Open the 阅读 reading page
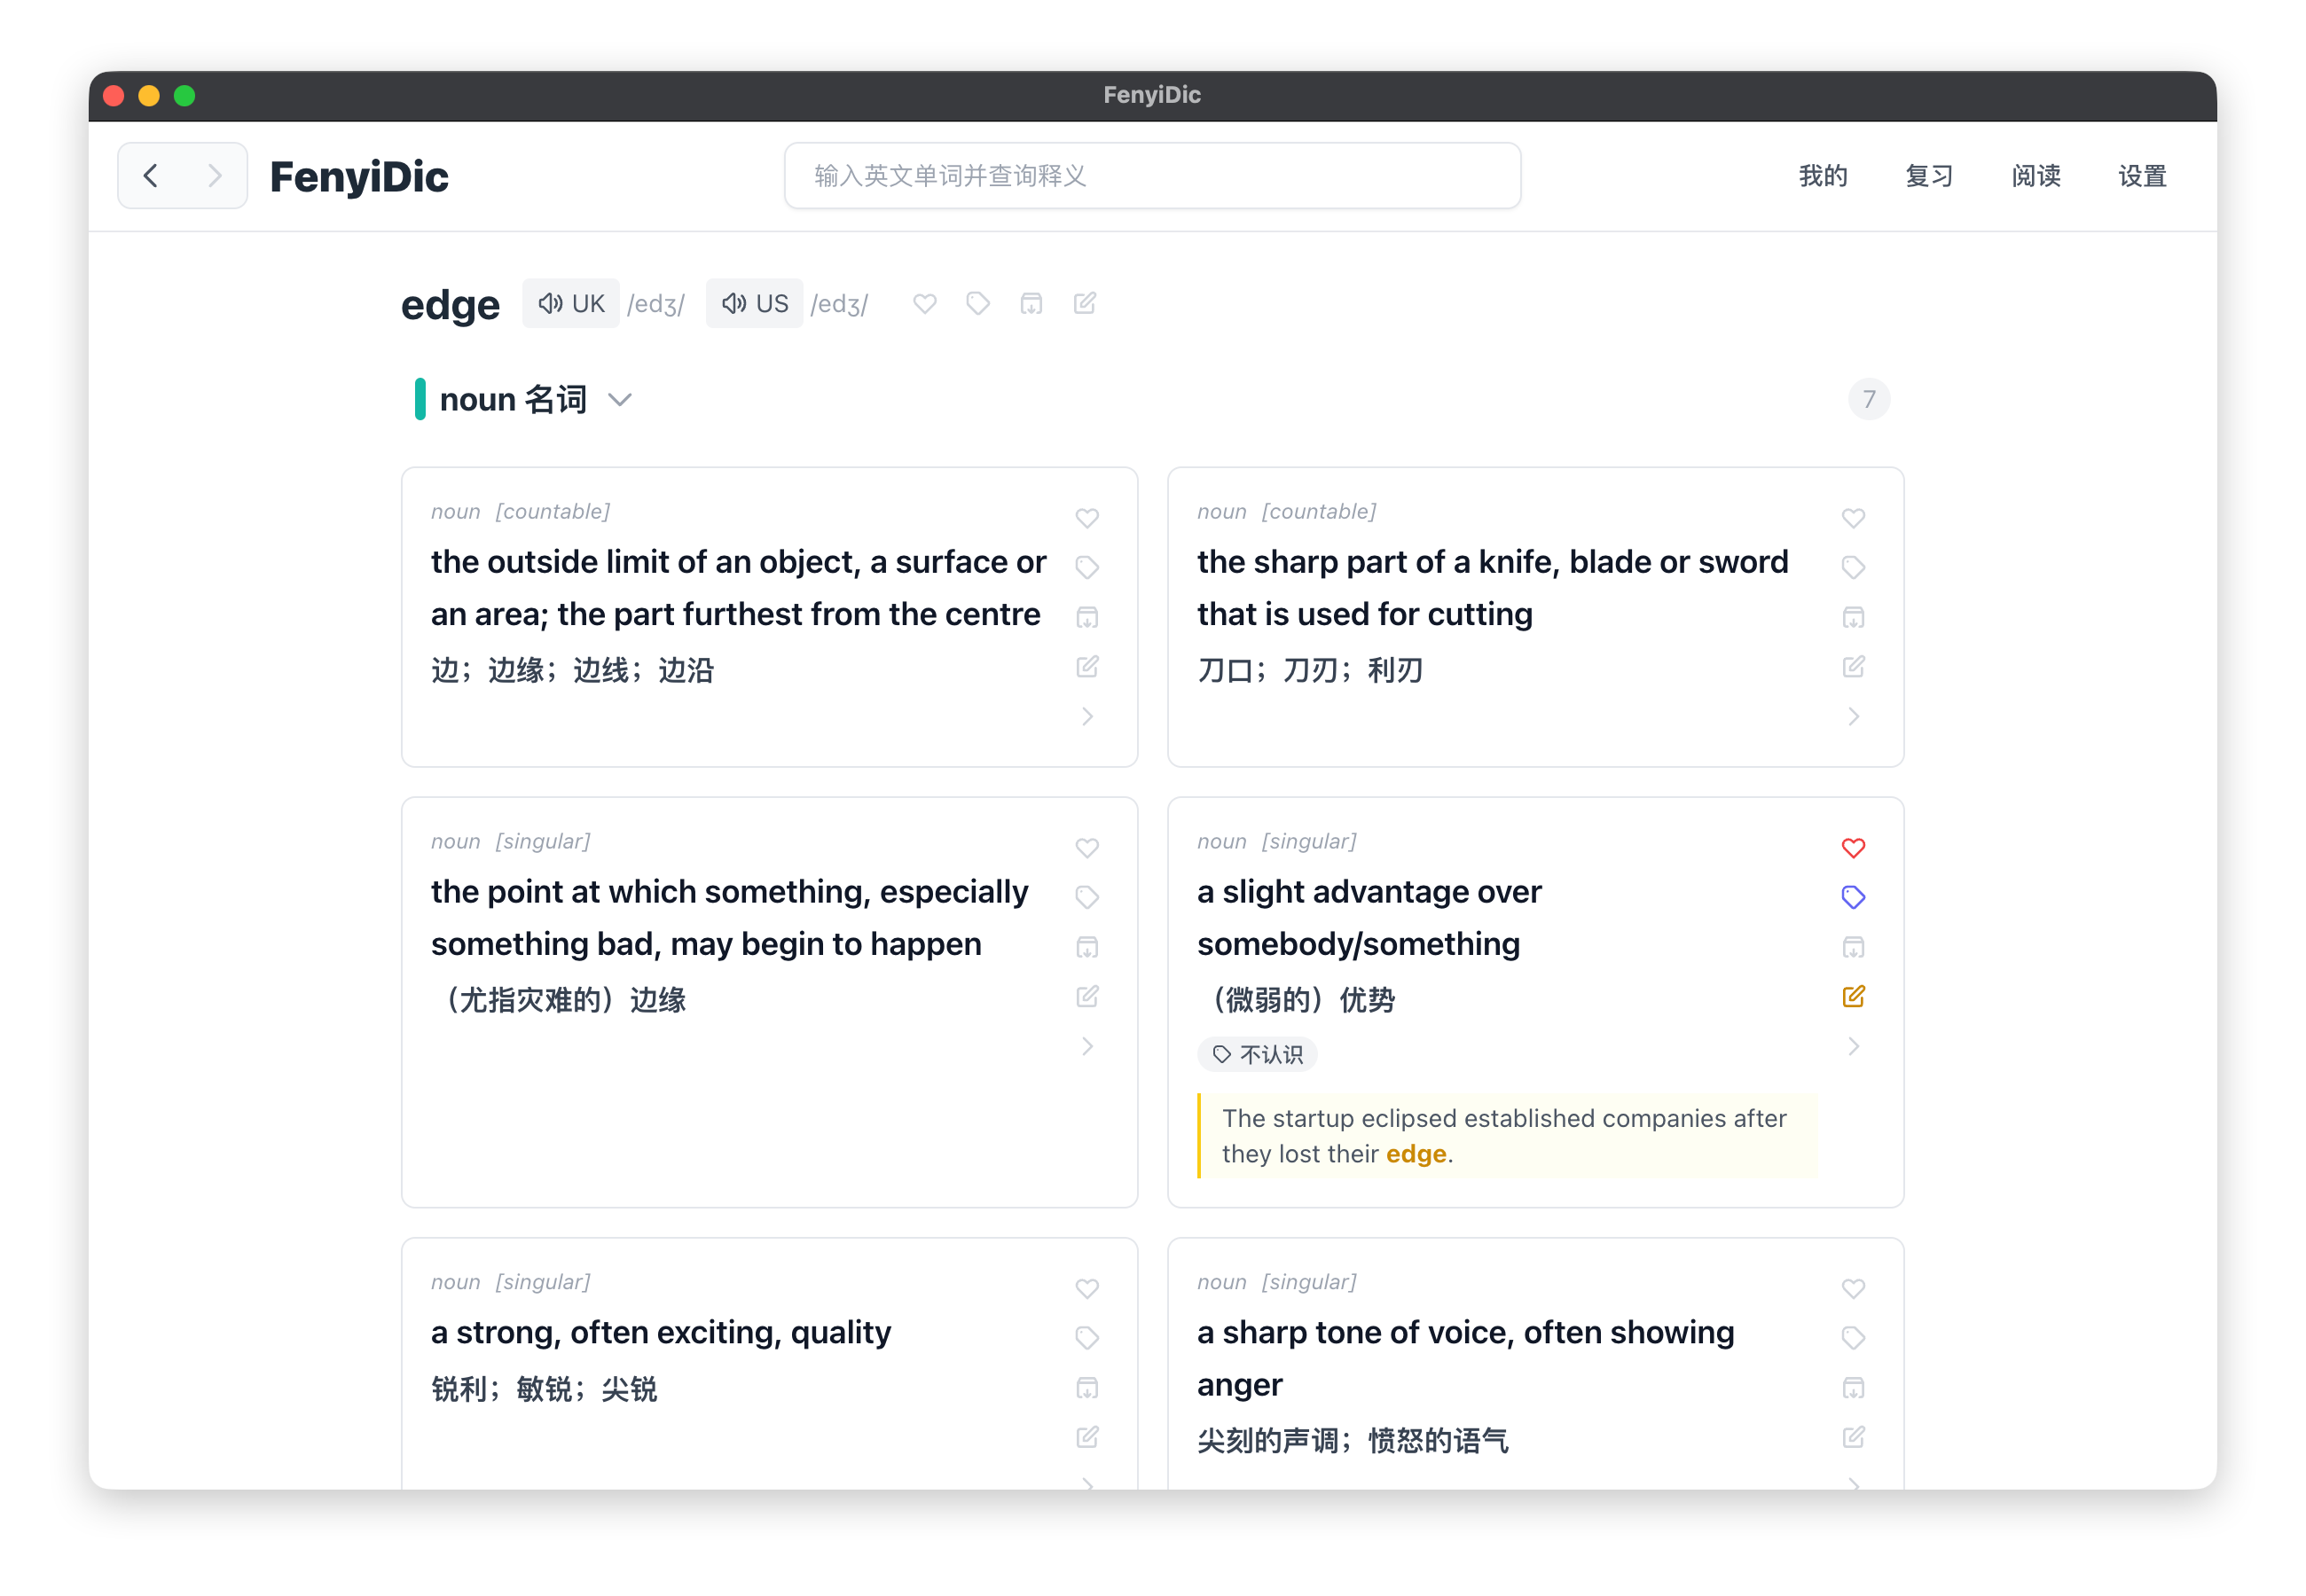2306x1596 pixels. [x=2036, y=176]
